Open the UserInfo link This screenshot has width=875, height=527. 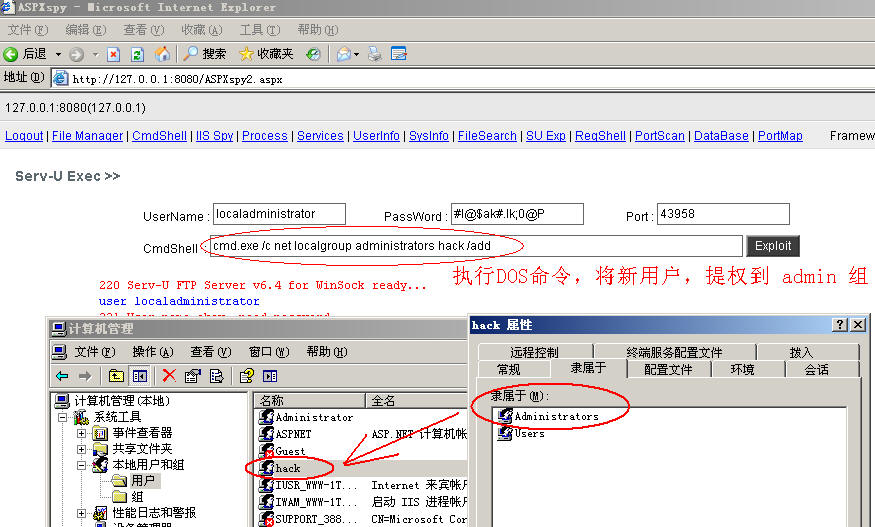tap(376, 136)
